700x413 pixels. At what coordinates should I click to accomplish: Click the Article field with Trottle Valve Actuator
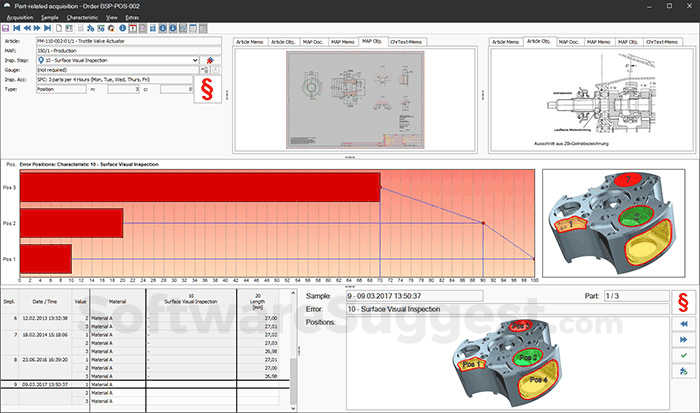click(129, 41)
